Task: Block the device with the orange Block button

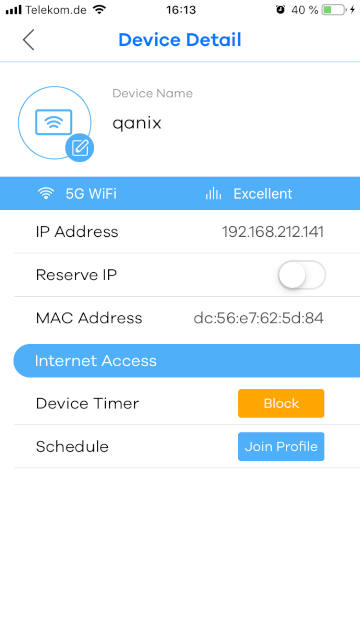Action: pyautogui.click(x=281, y=403)
